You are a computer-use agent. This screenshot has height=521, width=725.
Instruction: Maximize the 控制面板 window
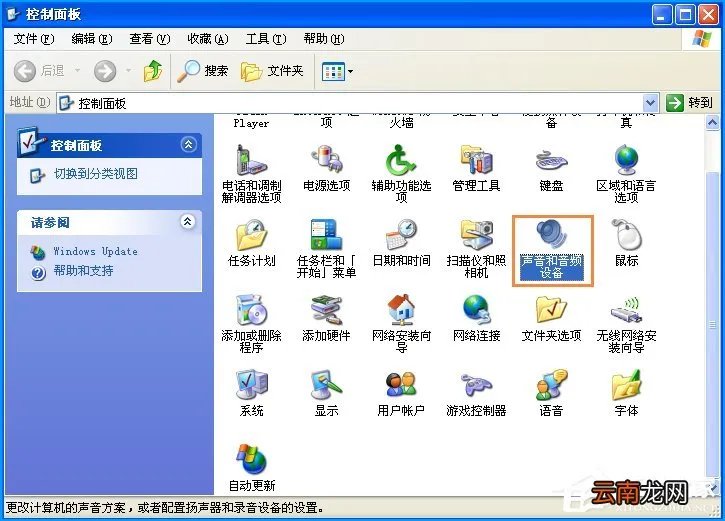click(x=685, y=15)
